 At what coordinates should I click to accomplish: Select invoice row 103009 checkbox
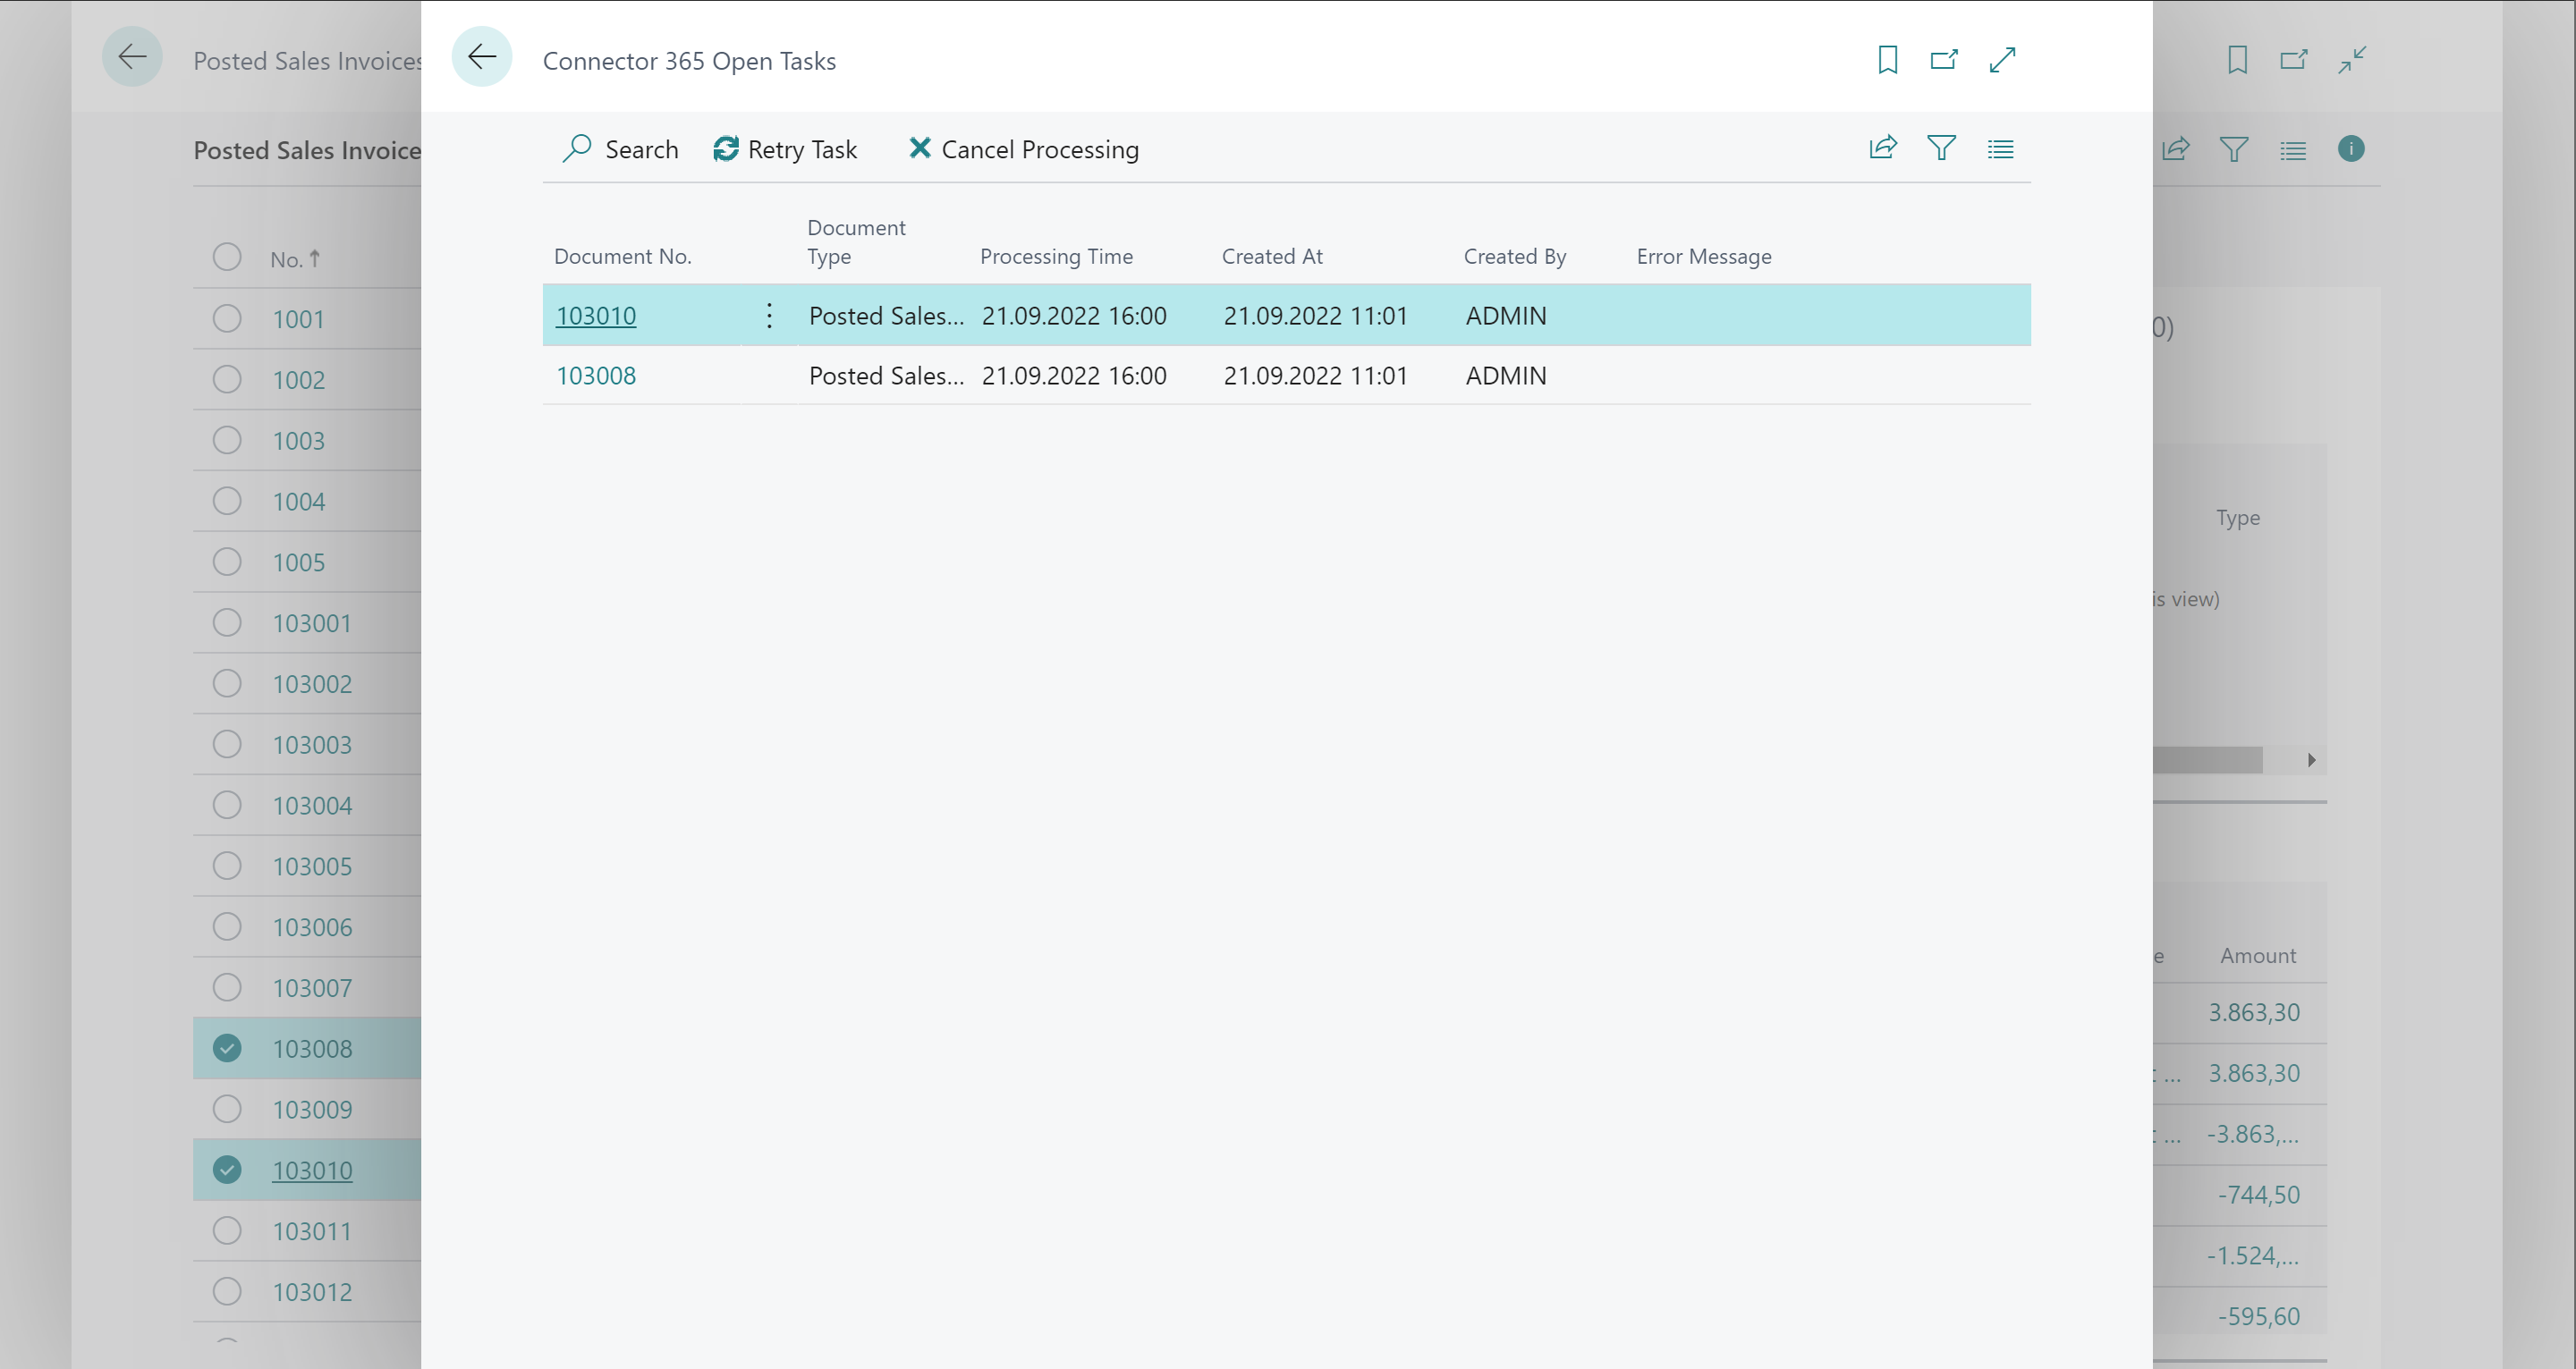[x=227, y=1109]
